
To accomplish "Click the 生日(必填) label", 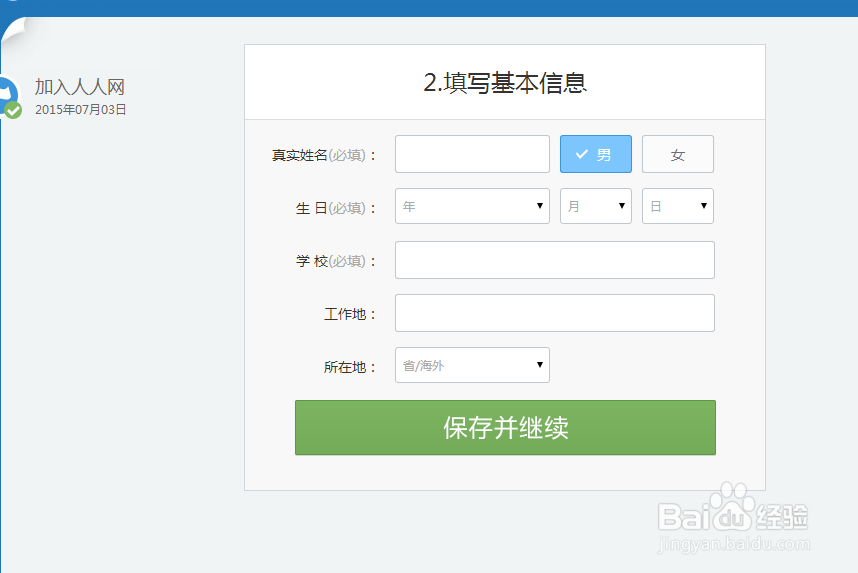I will tap(335, 208).
